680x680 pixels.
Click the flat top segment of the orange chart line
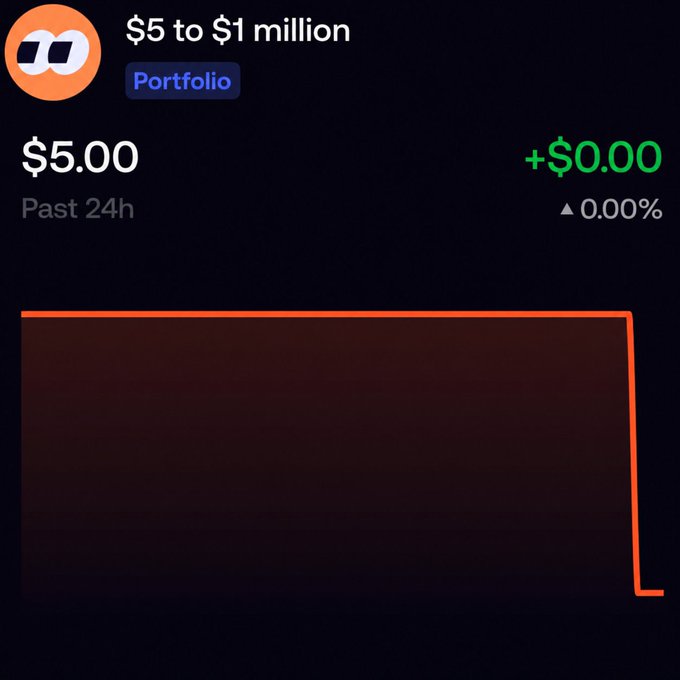point(325,314)
